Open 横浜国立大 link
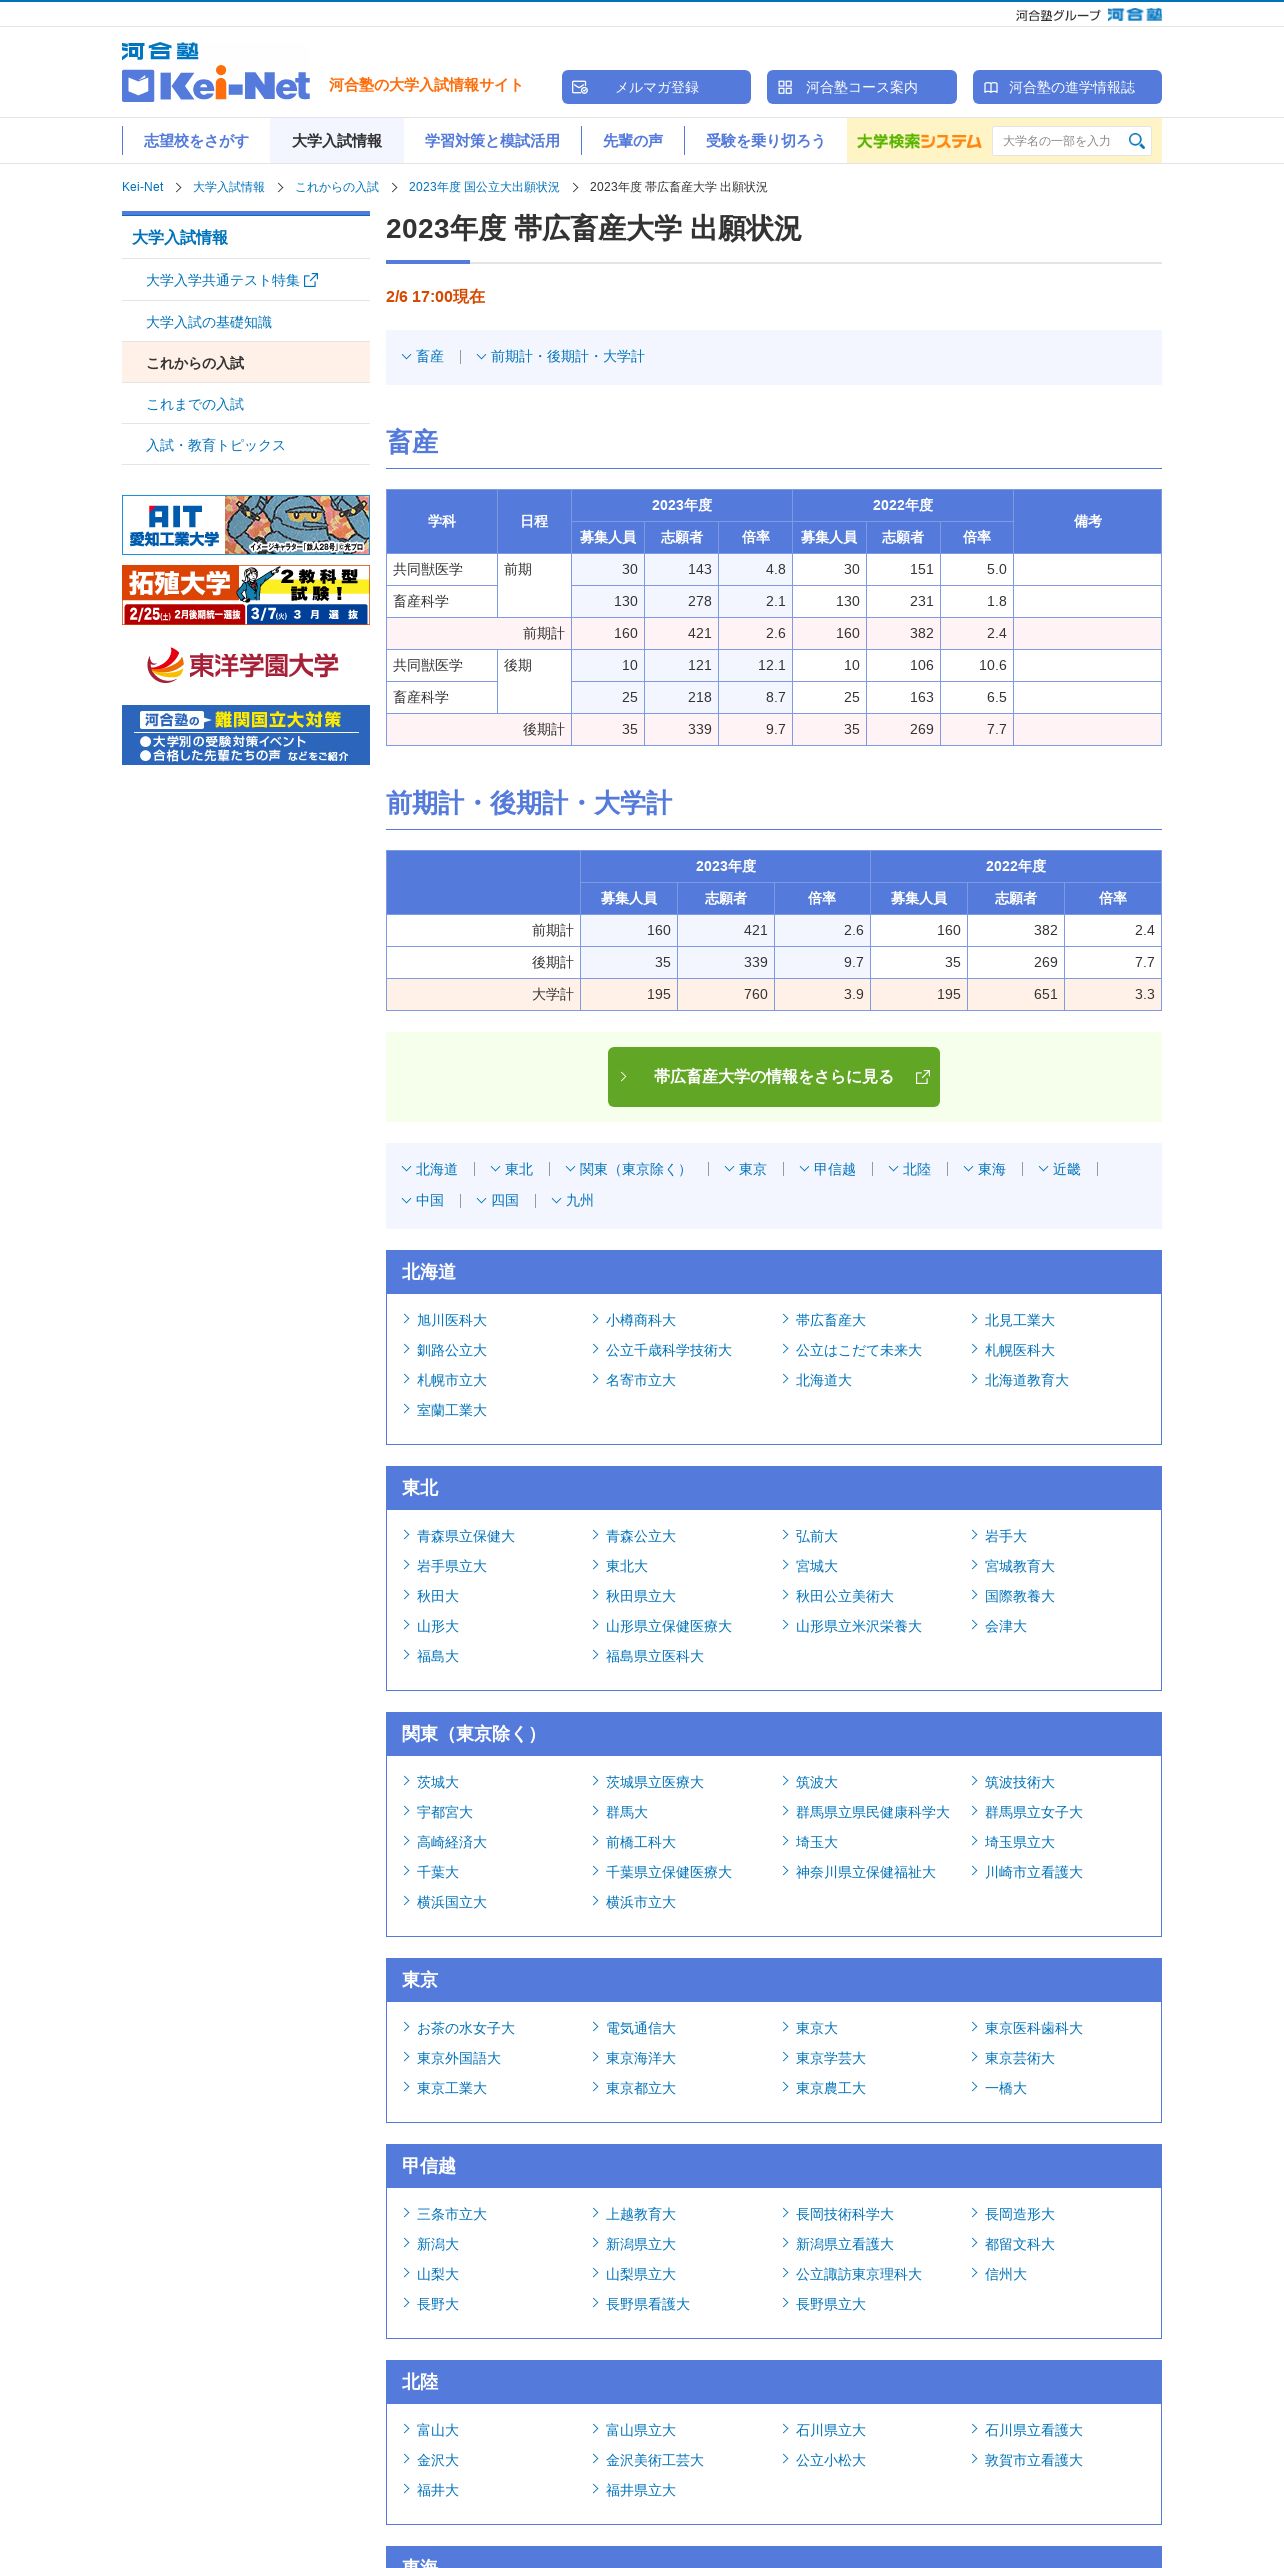This screenshot has width=1284, height=2568. pos(452,1902)
